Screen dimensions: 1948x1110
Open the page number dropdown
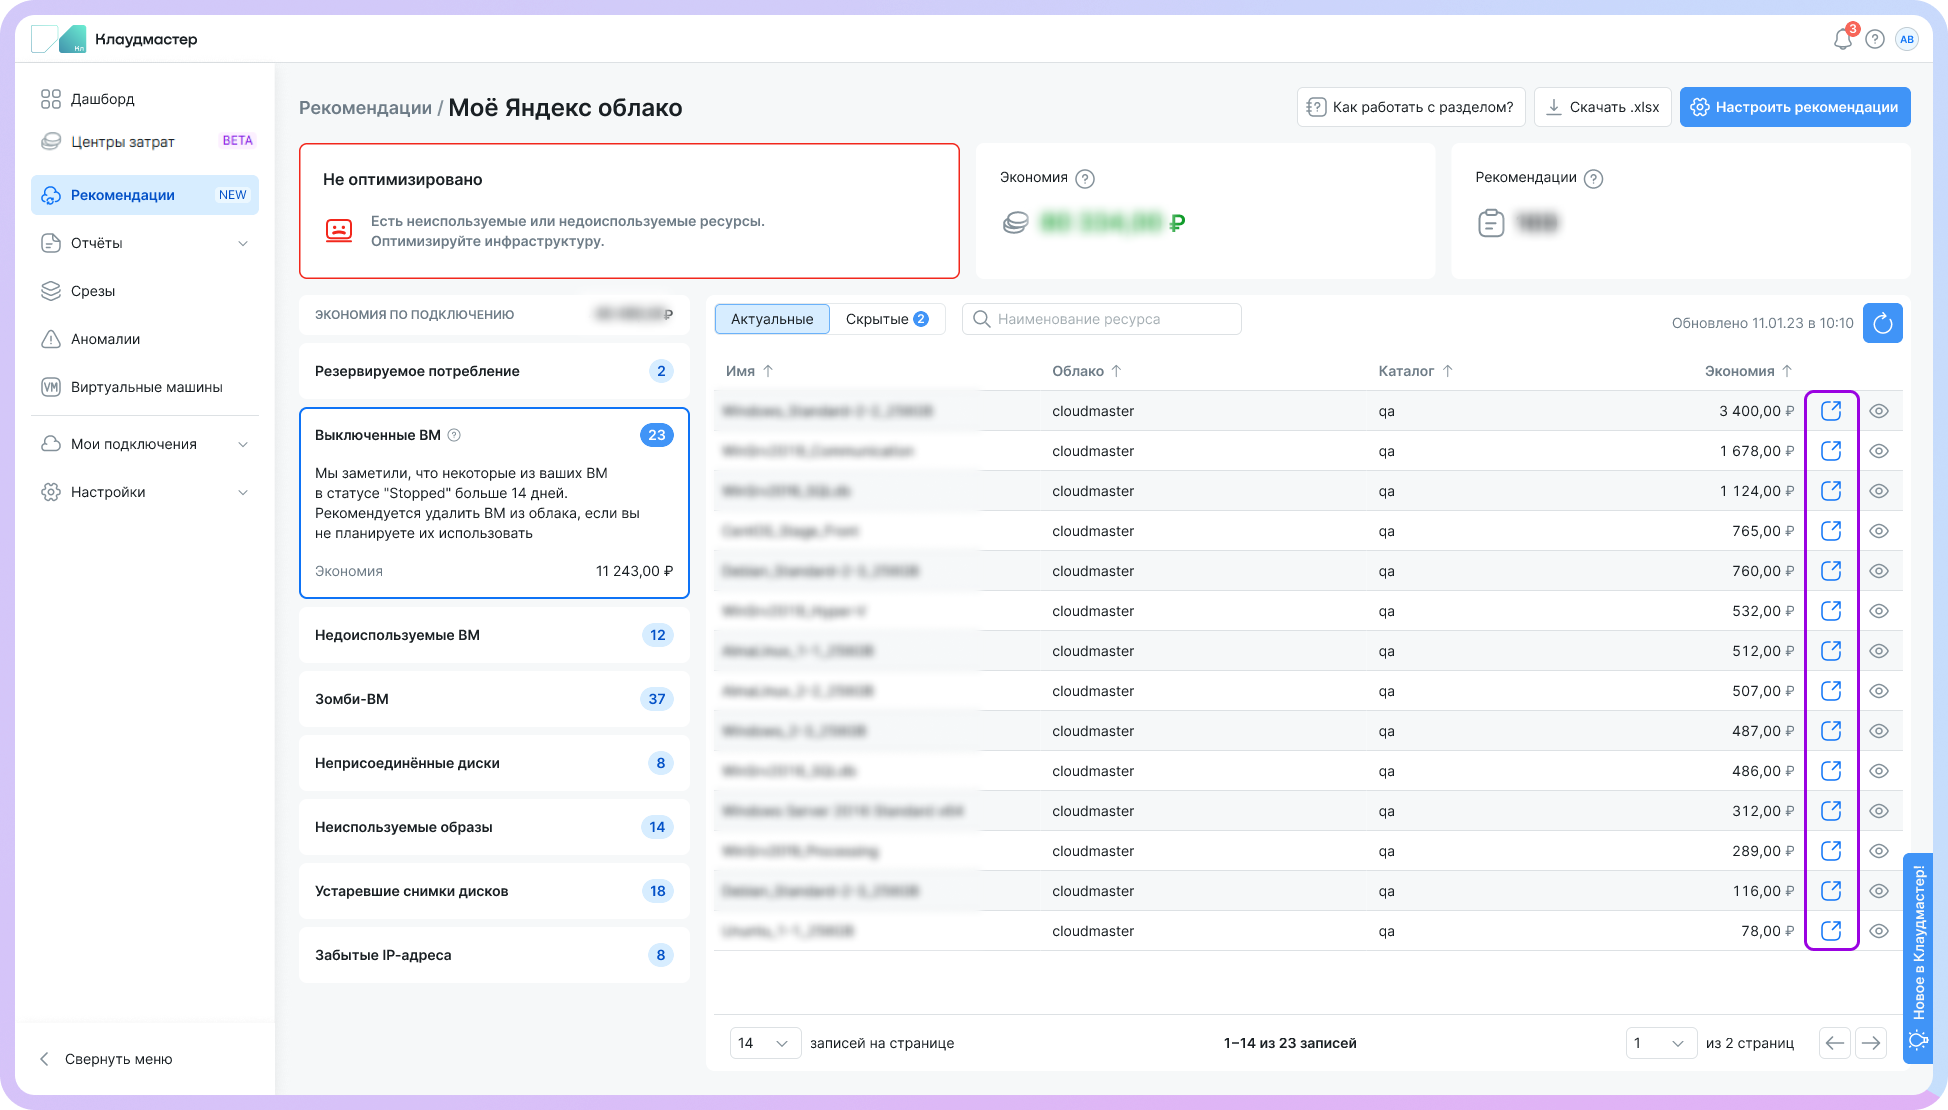tap(1660, 1043)
